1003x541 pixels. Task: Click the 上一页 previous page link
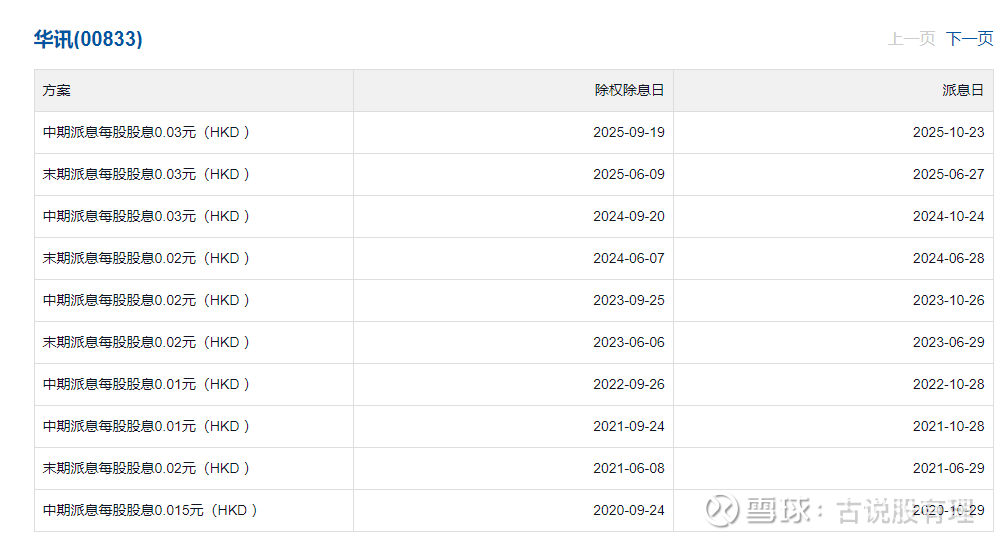coord(911,39)
